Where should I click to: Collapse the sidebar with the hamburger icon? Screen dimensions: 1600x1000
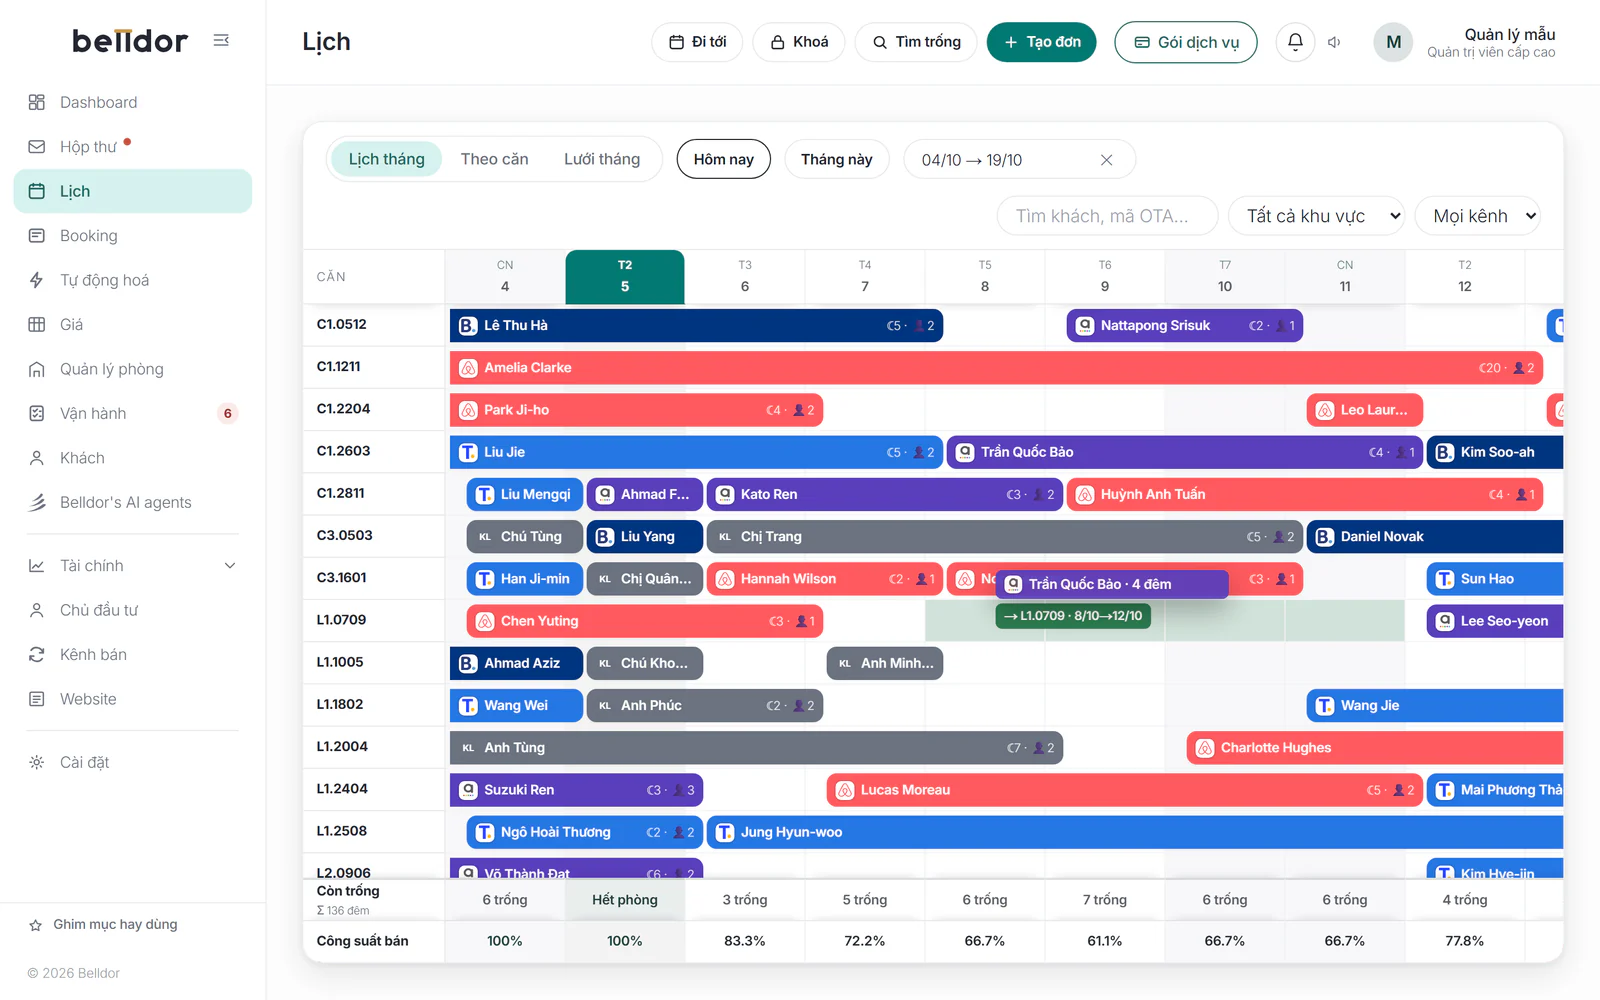[x=221, y=40]
